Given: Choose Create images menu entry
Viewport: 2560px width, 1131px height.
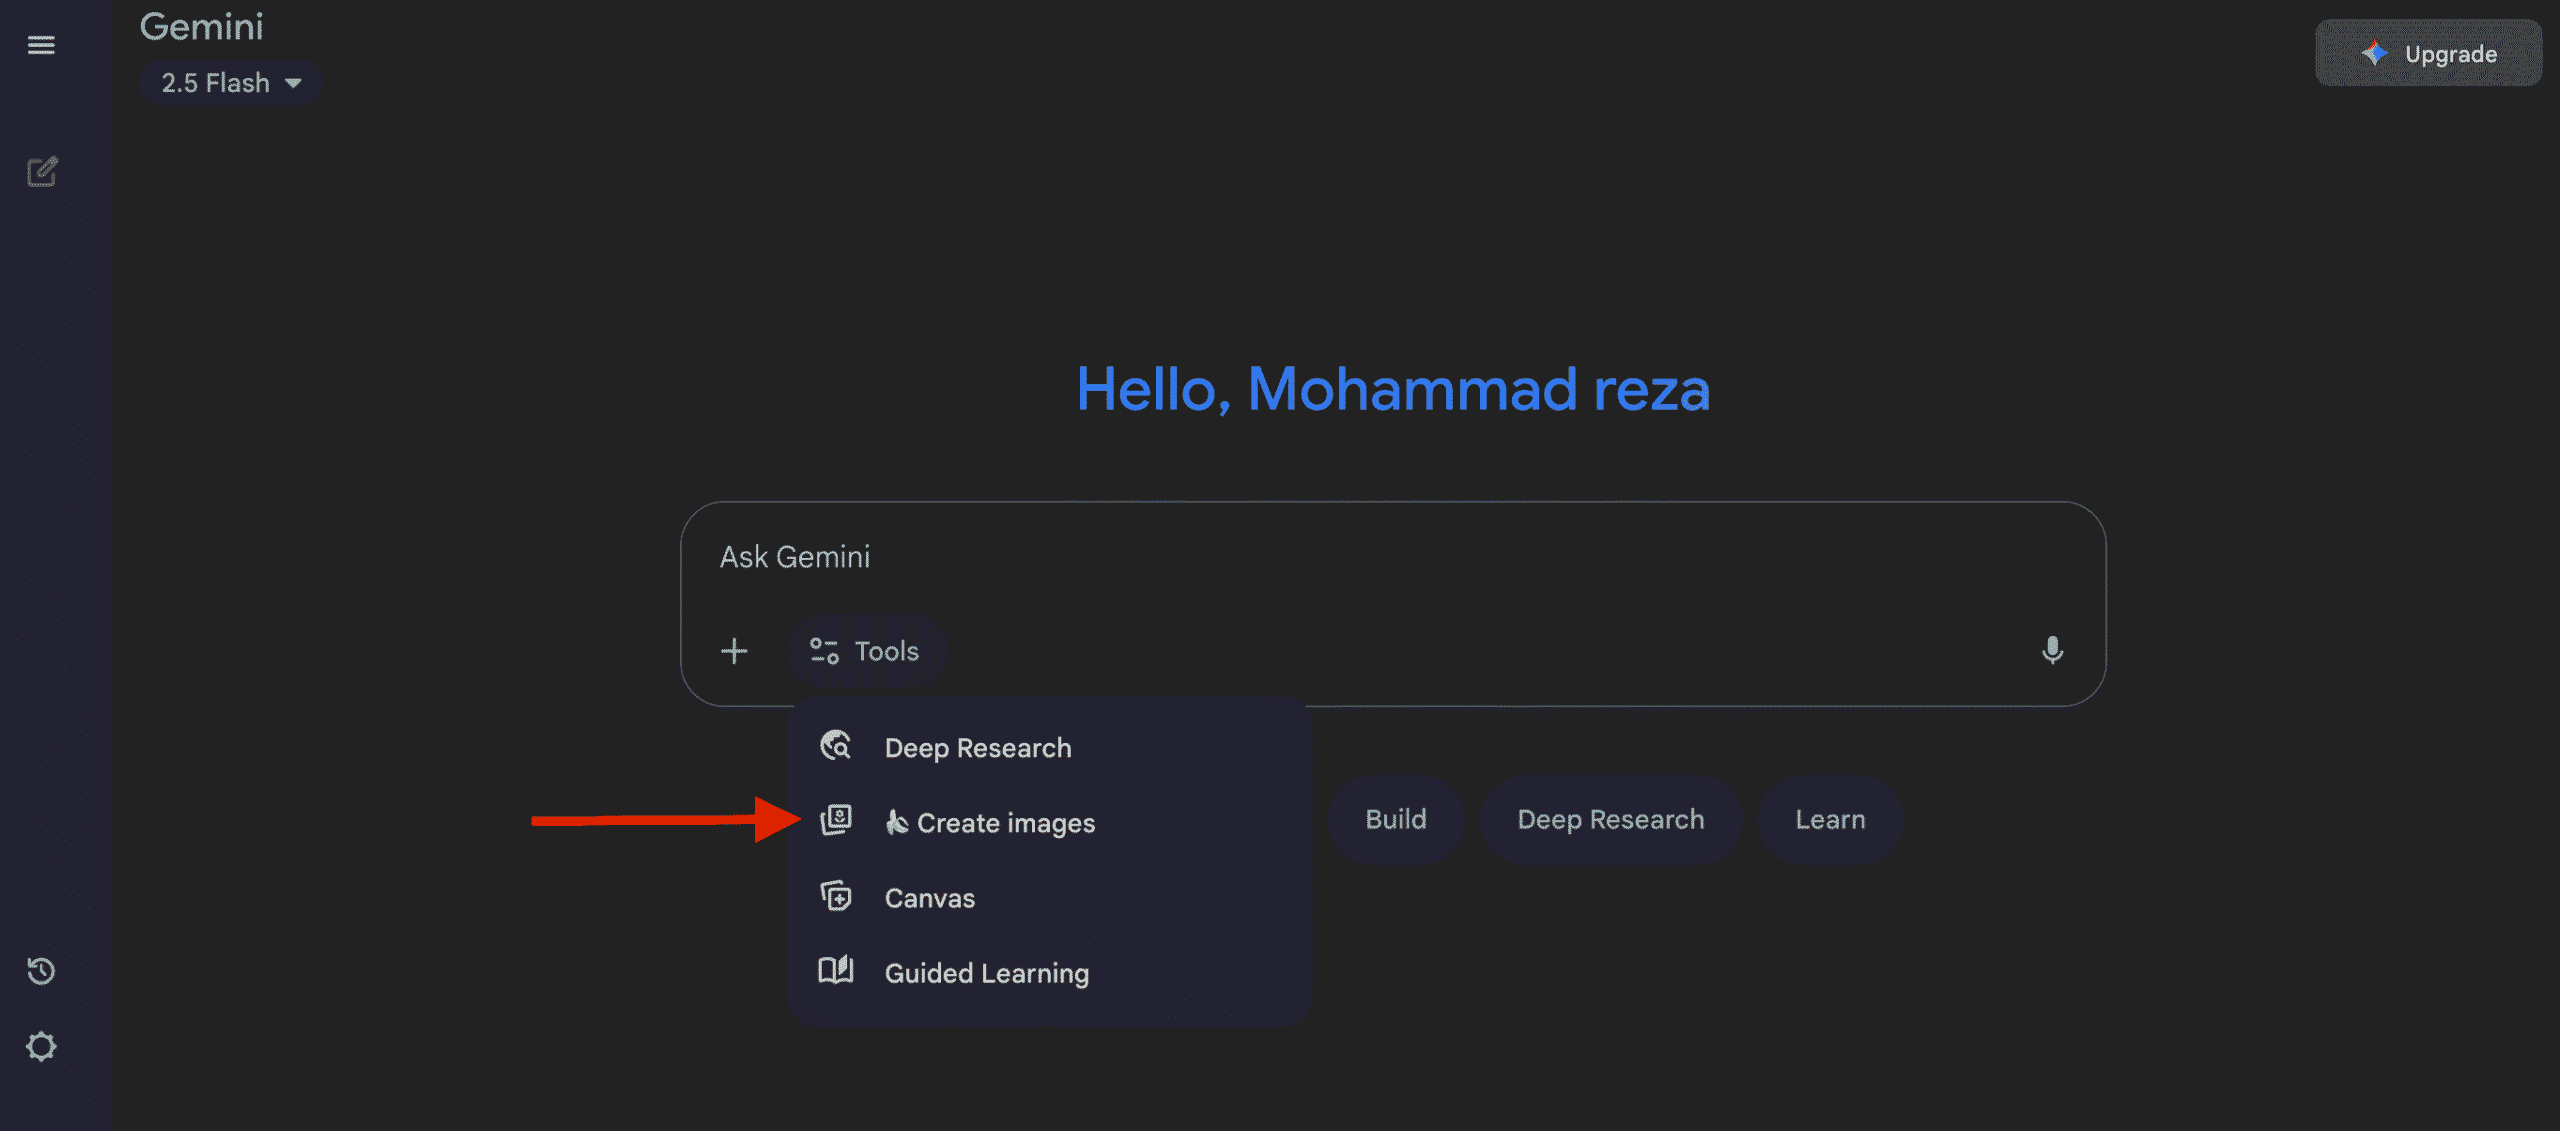Looking at the screenshot, I should coord(1005,823).
